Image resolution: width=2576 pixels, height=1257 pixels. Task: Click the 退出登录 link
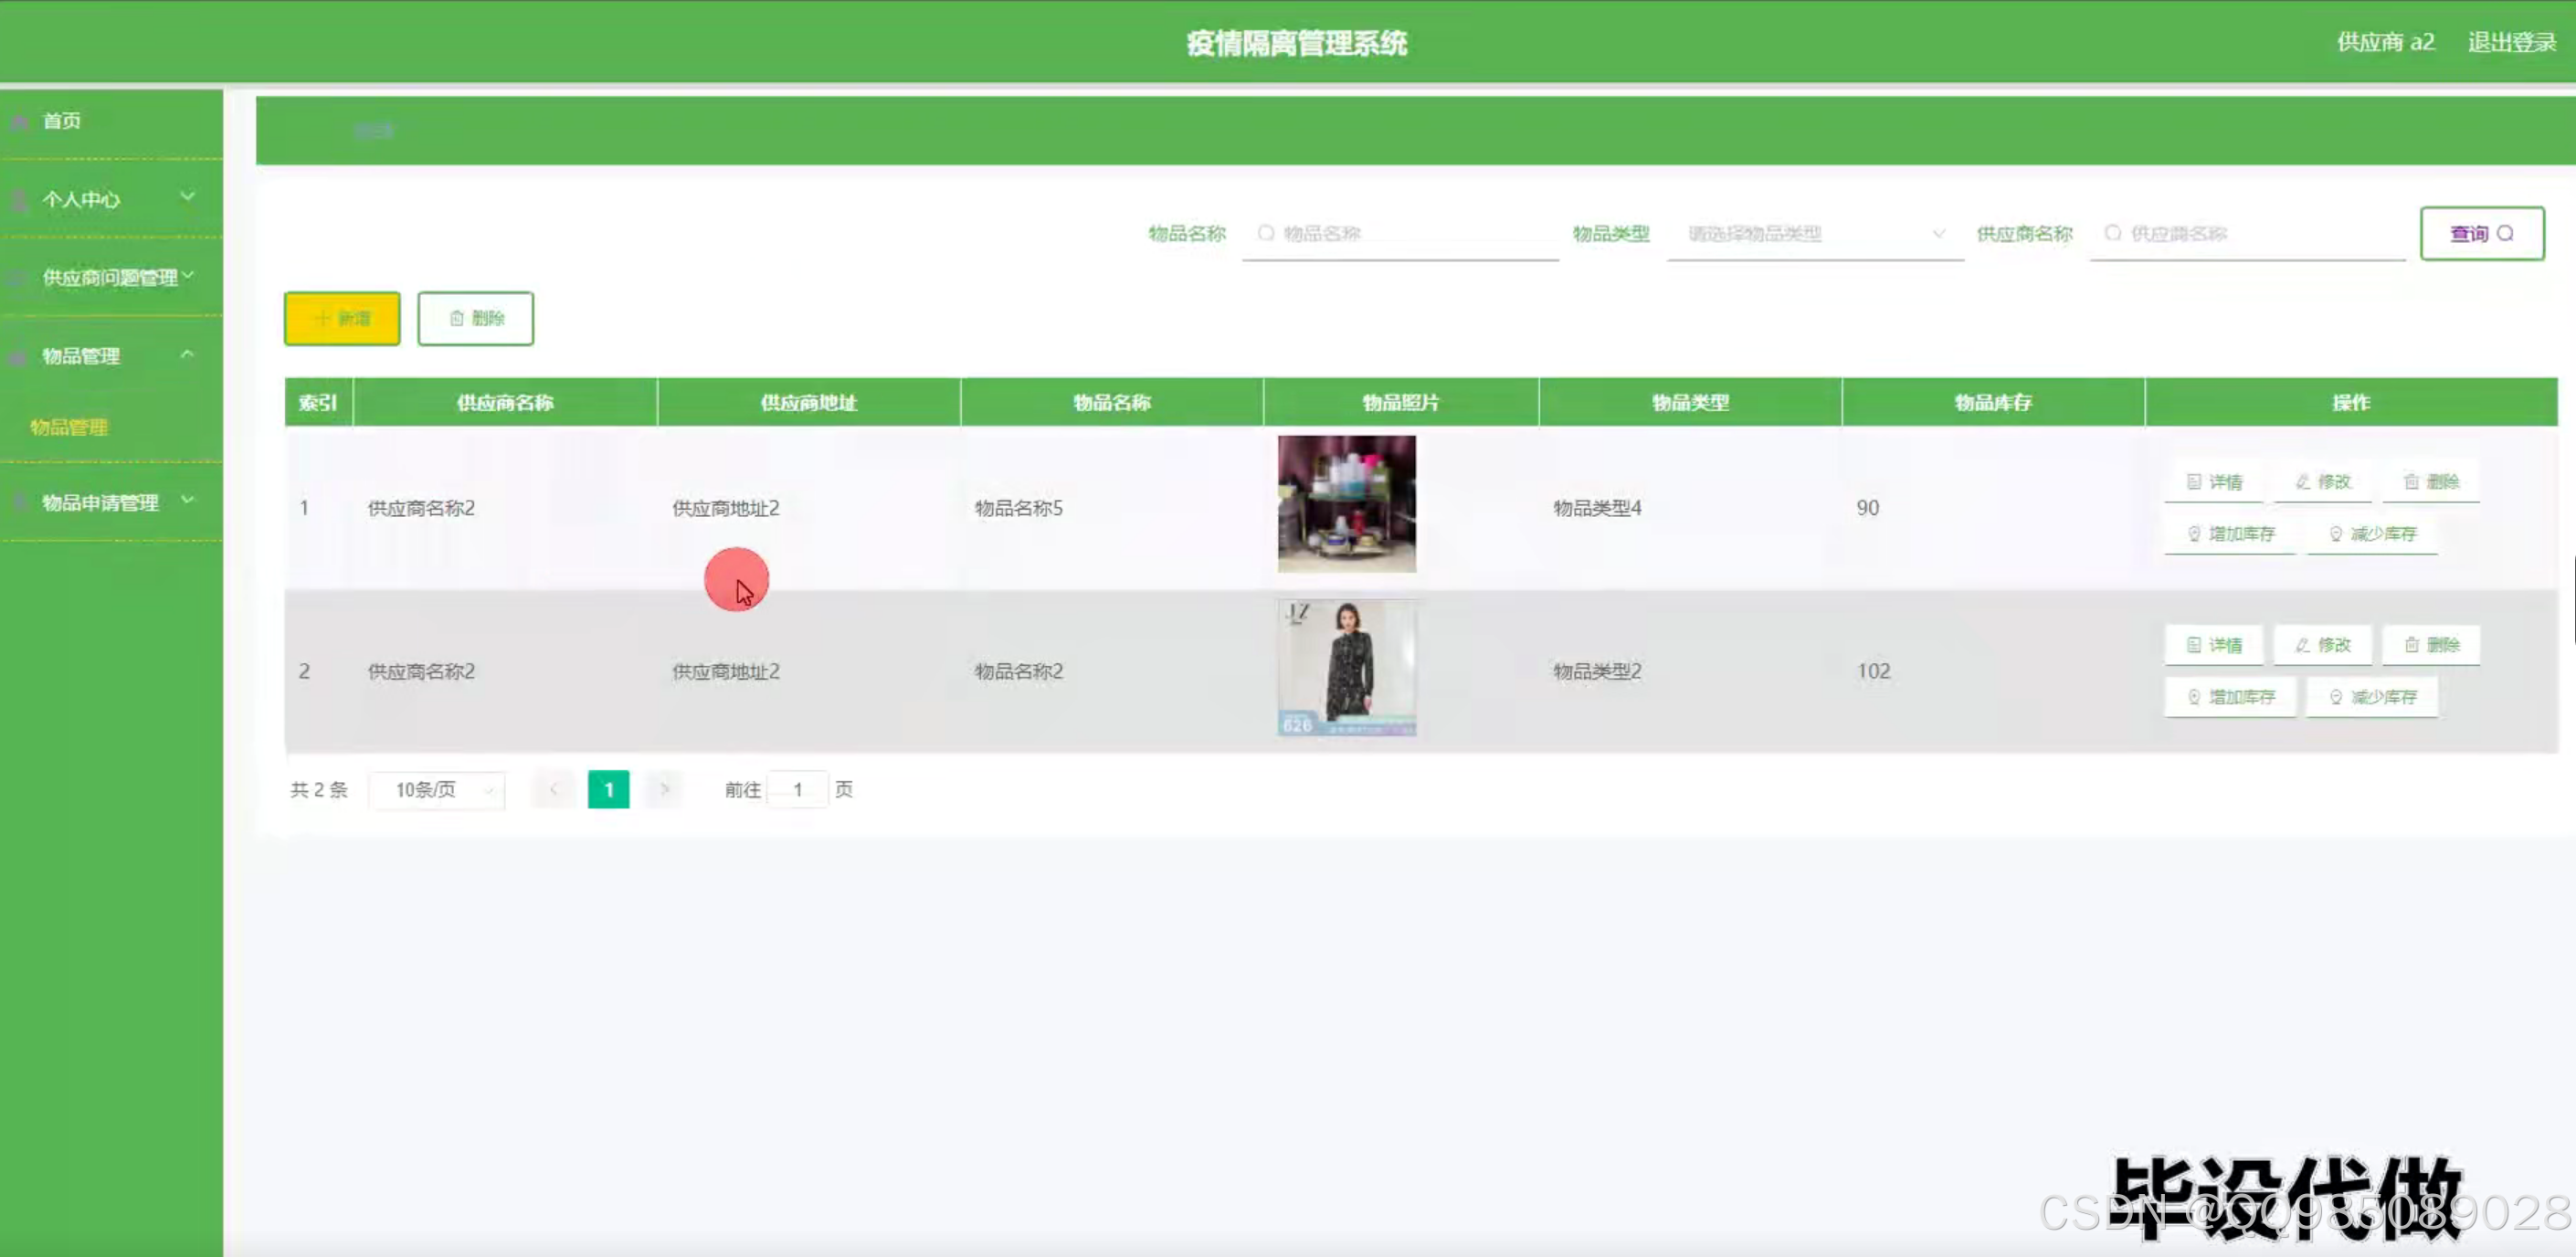pyautogui.click(x=2511, y=42)
